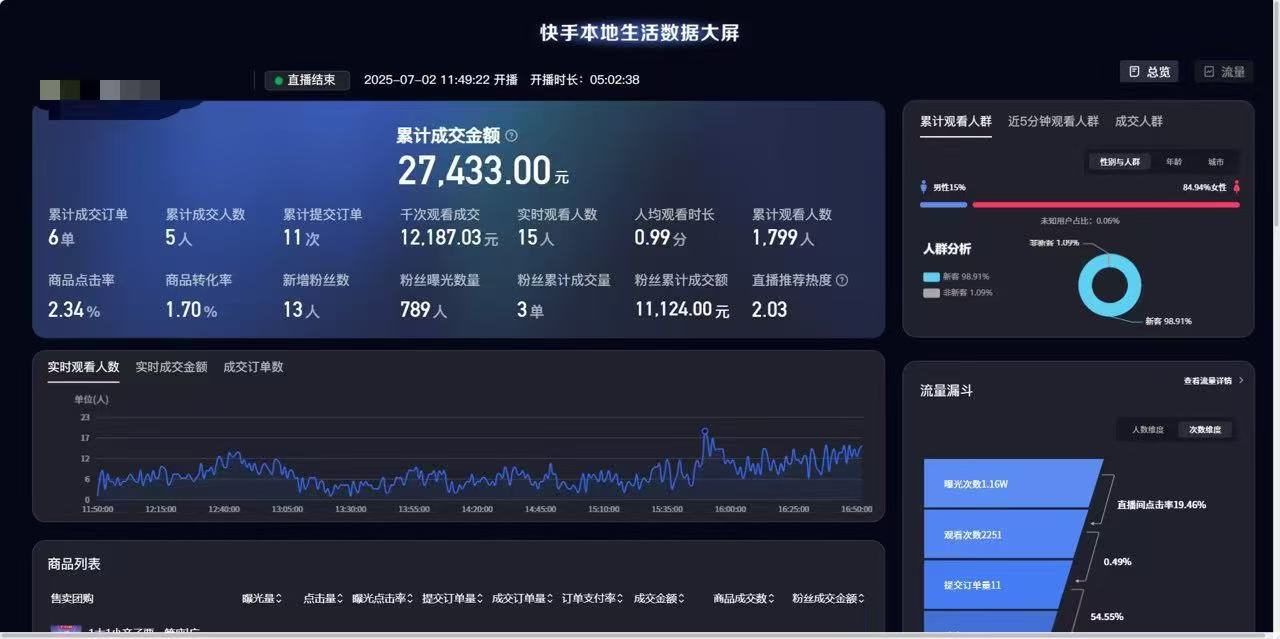The height and width of the screenshot is (639, 1280).
Task: Sort product list by 提交订单量 arrows
Action: tap(481, 599)
